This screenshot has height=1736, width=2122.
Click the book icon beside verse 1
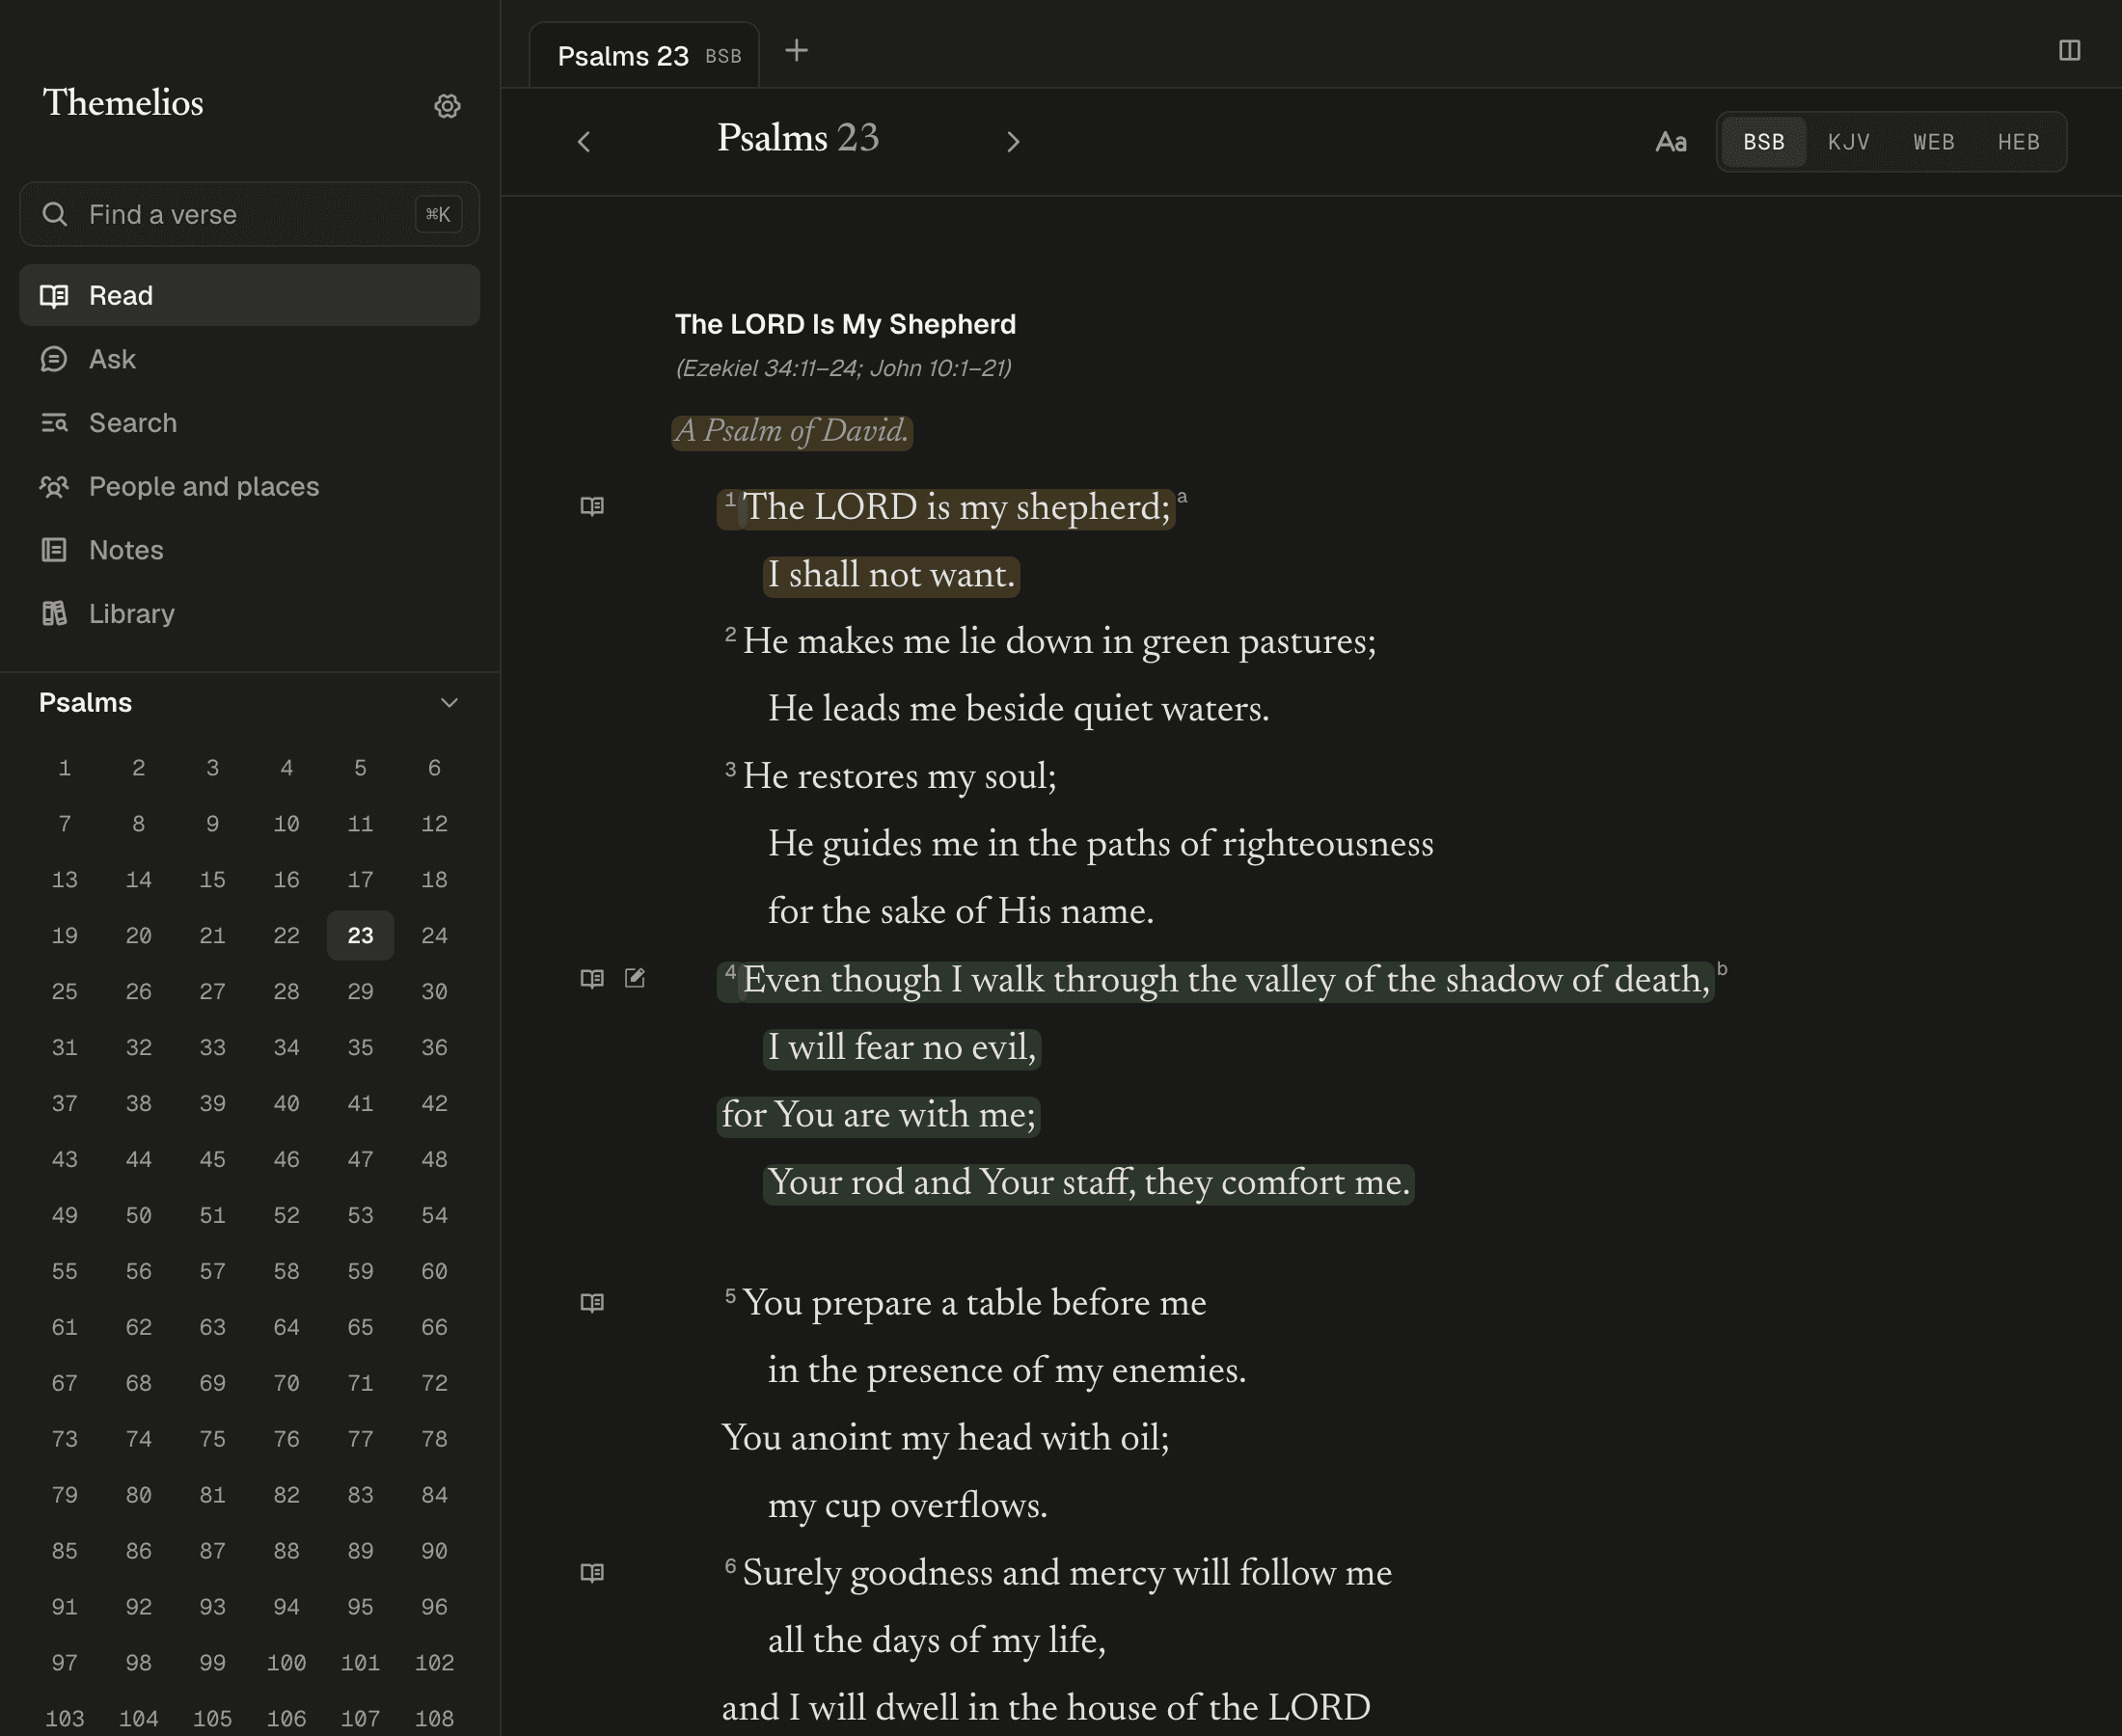click(x=592, y=506)
